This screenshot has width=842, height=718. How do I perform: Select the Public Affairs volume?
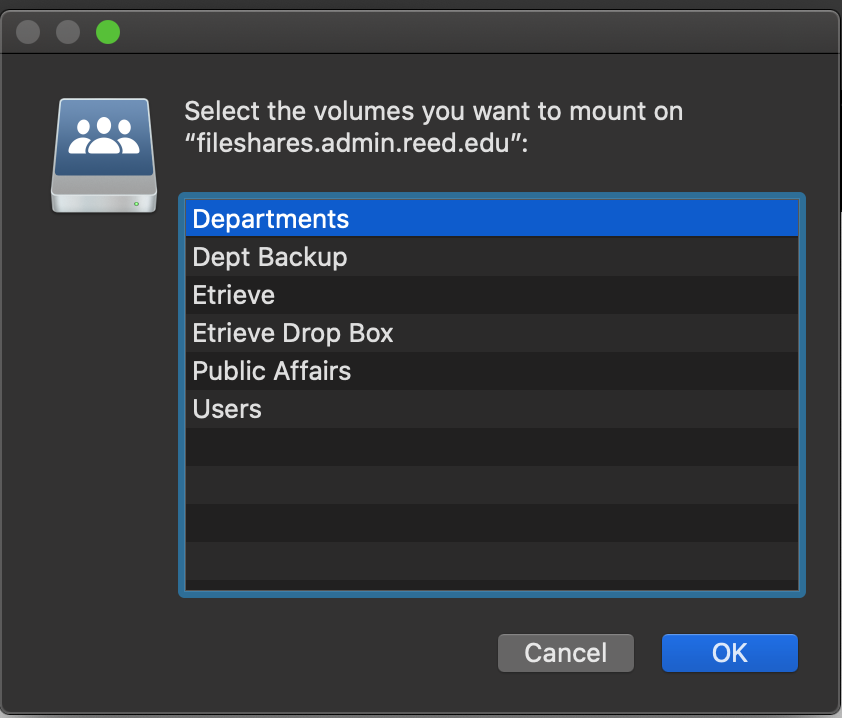(x=272, y=371)
